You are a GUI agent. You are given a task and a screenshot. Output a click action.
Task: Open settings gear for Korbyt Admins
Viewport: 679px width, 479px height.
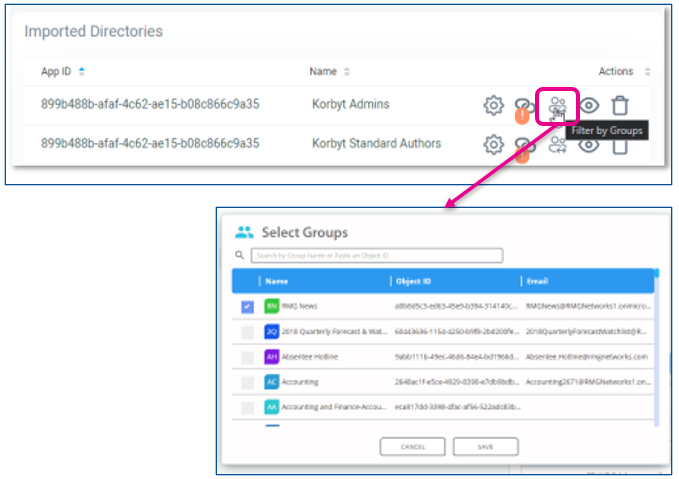coord(493,106)
